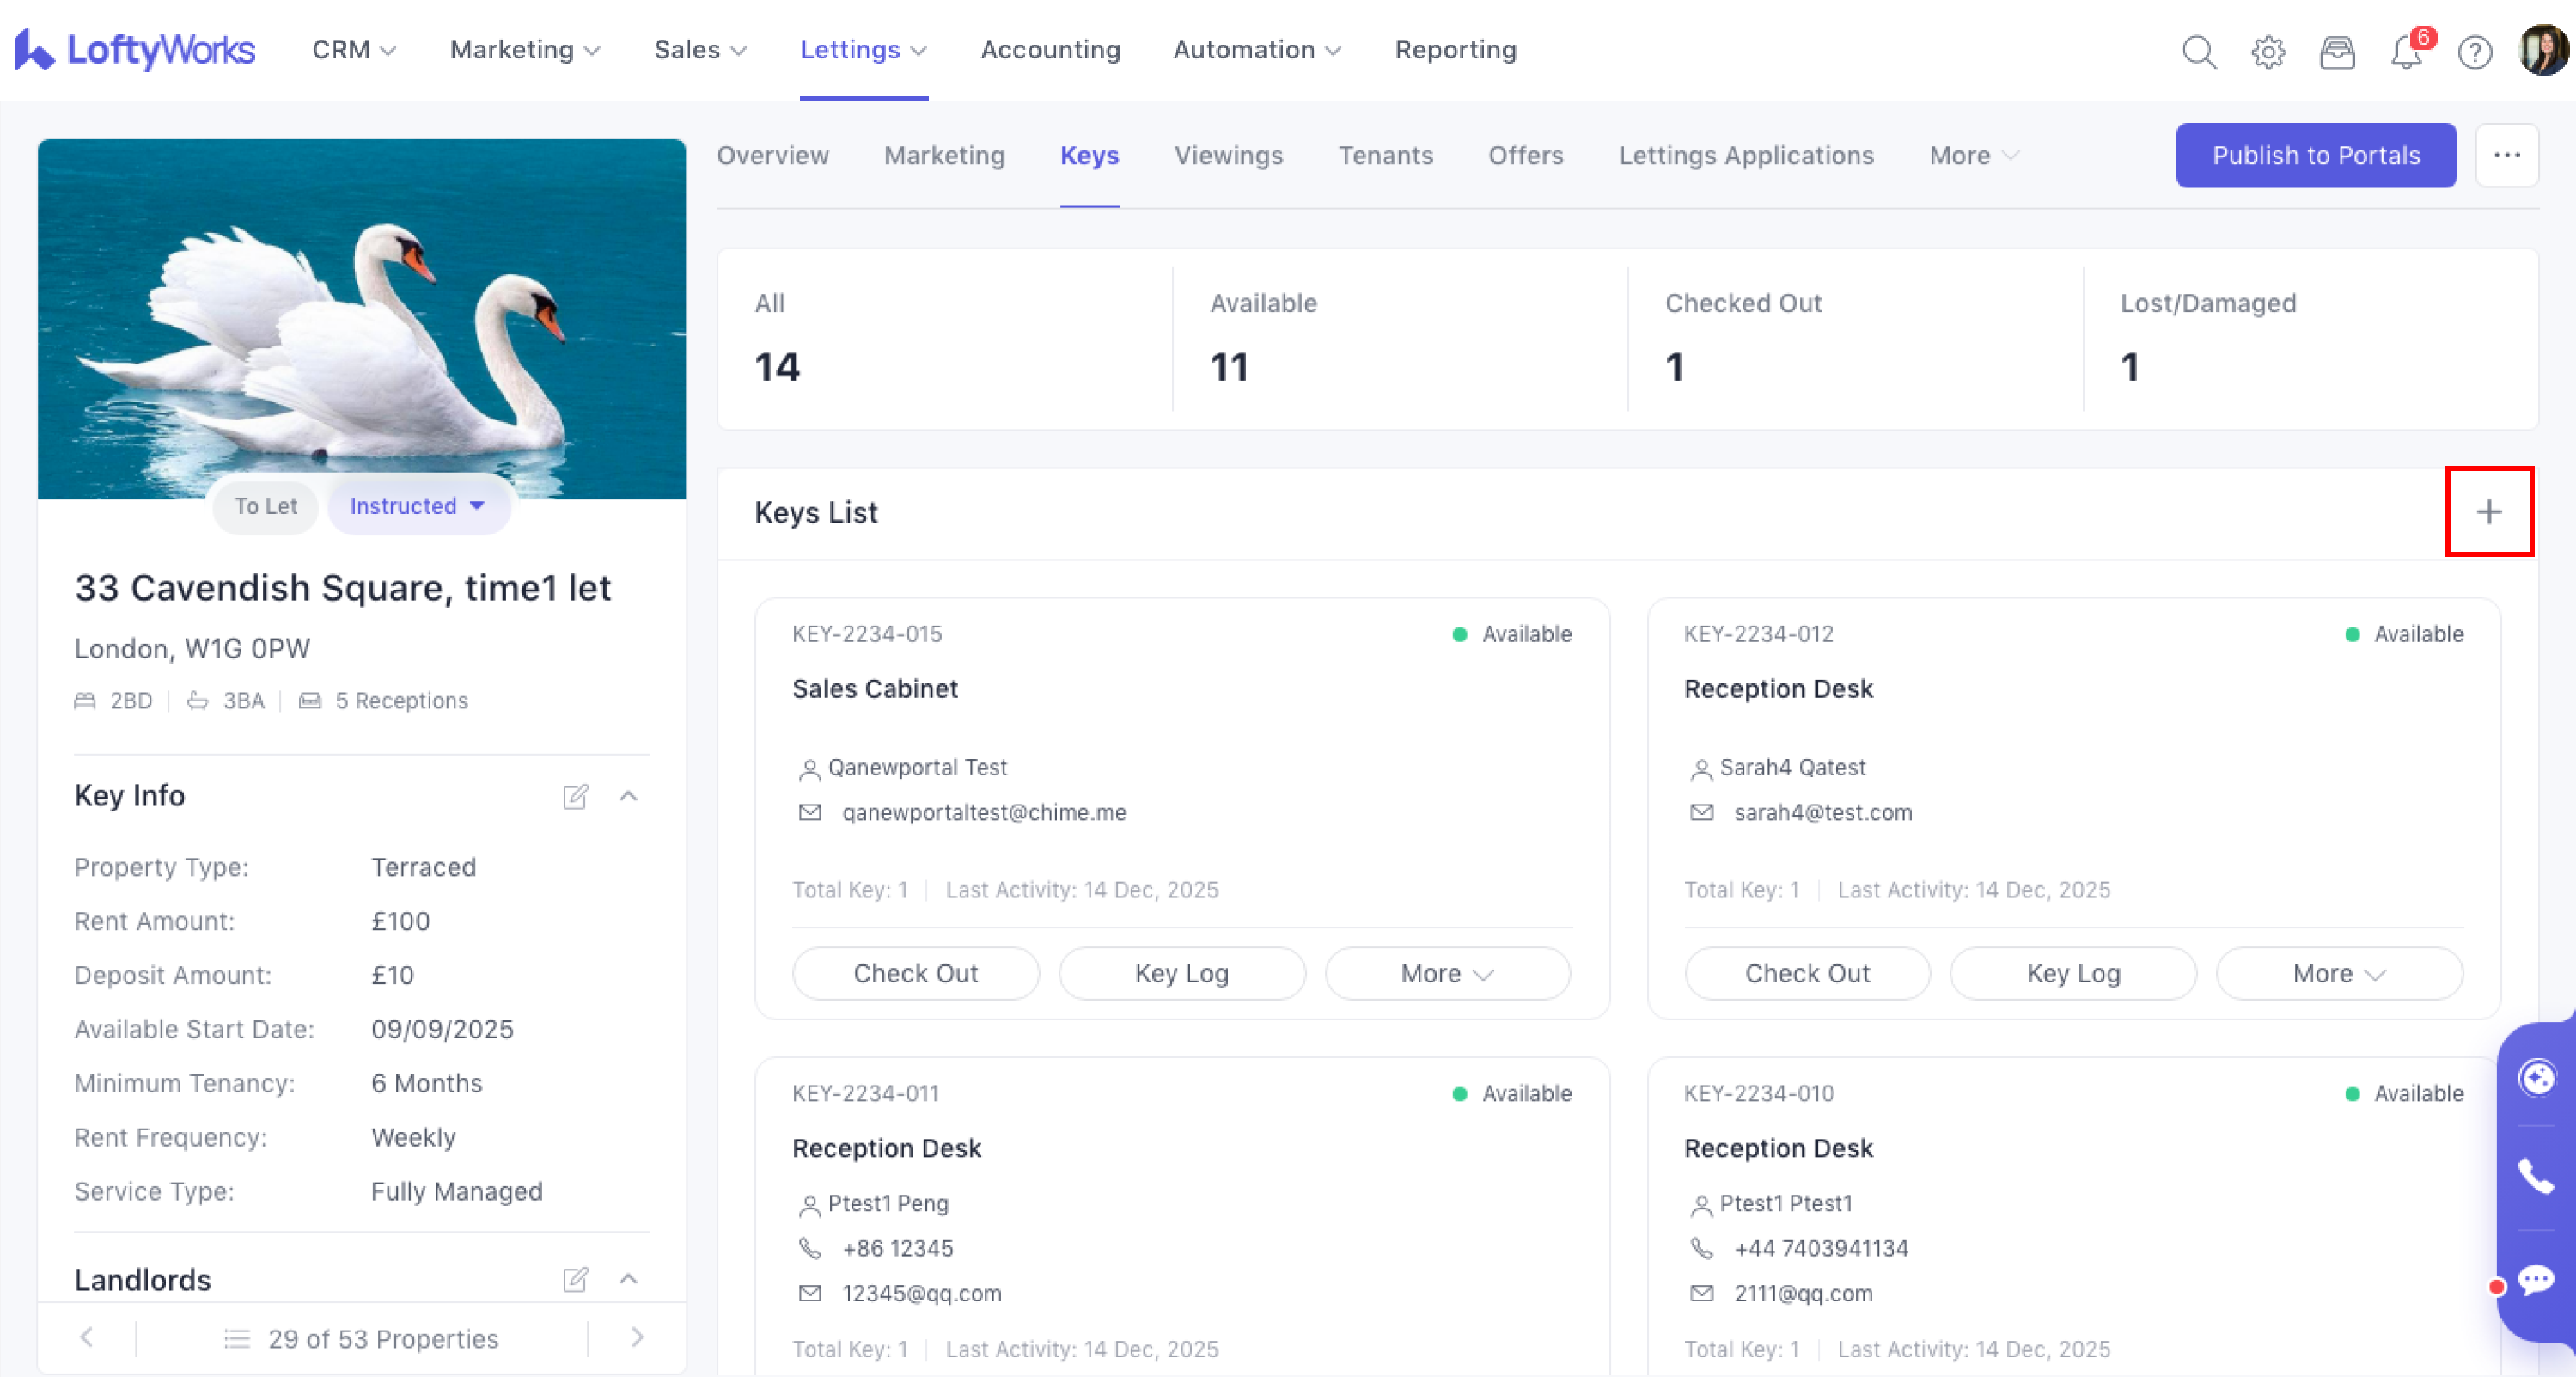Open the Accounting menu item
The width and height of the screenshot is (2576, 1377).
(1050, 50)
